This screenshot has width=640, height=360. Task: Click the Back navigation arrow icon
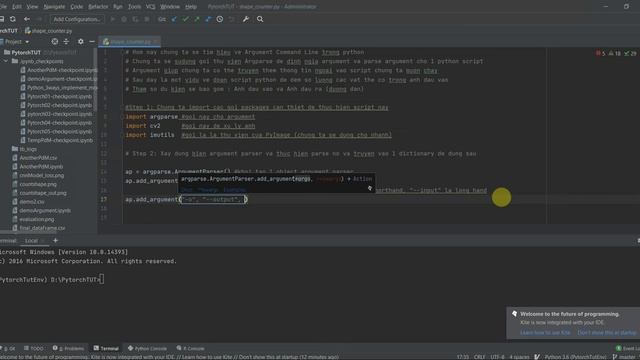point(27,19)
